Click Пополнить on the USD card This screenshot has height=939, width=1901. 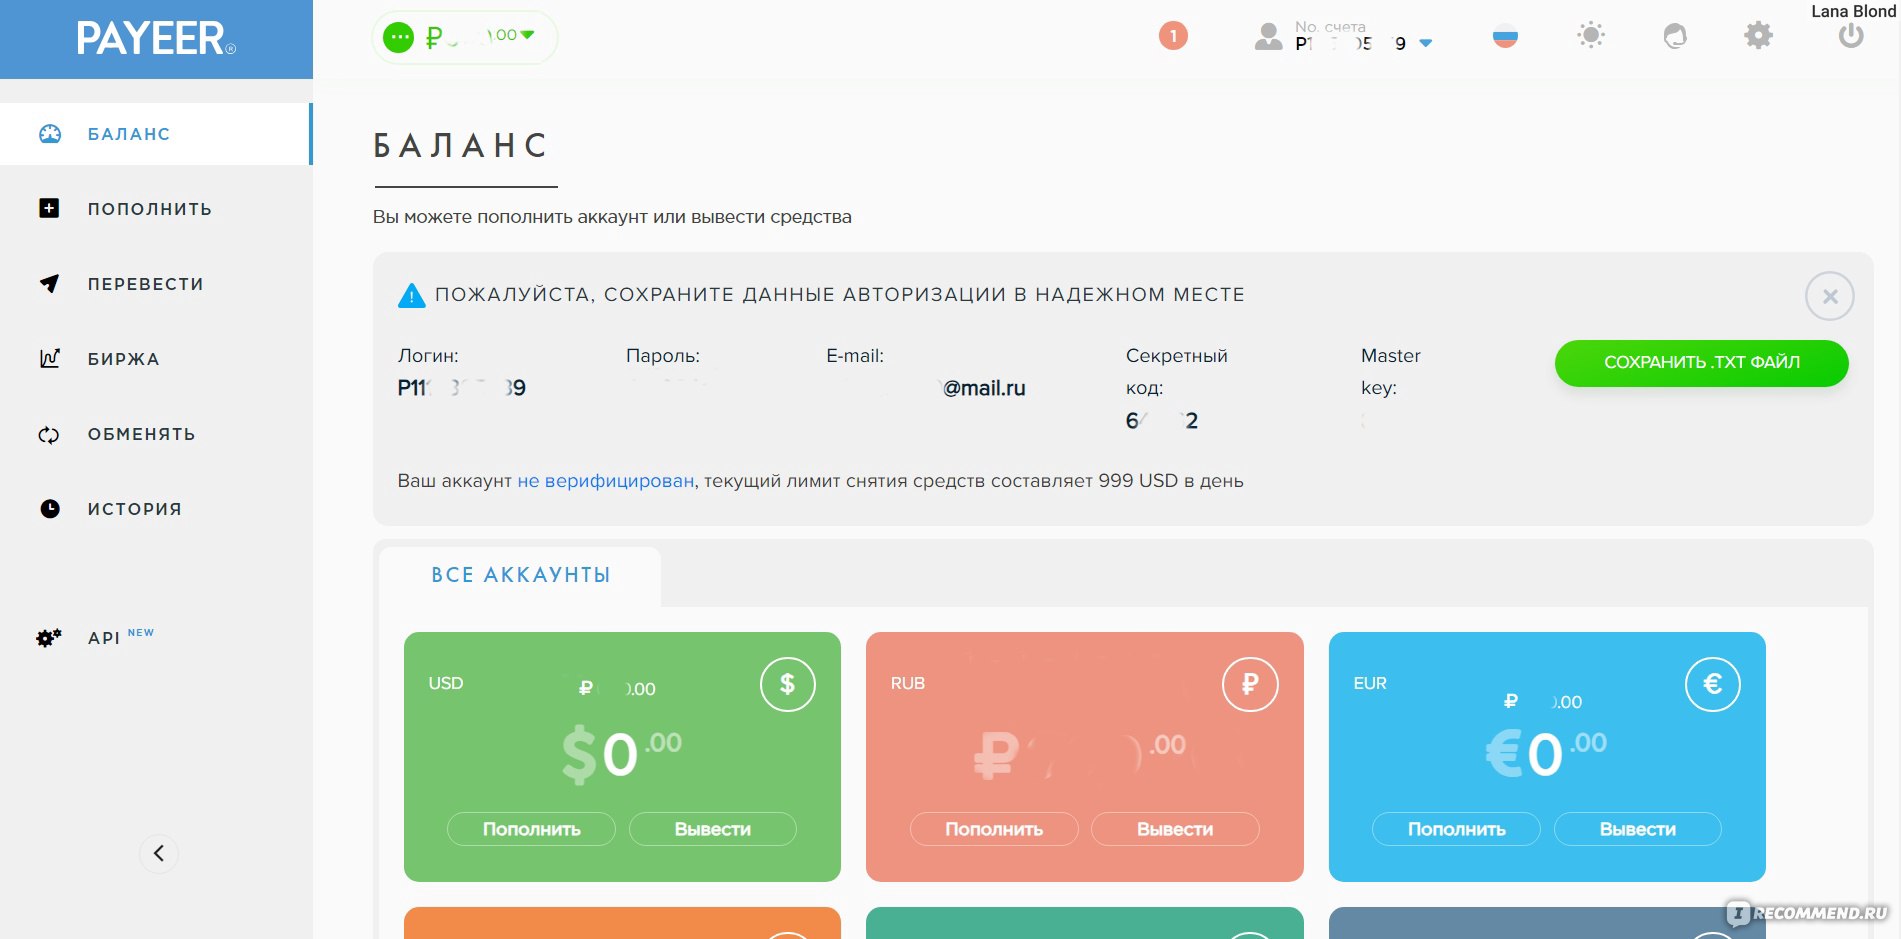531,829
